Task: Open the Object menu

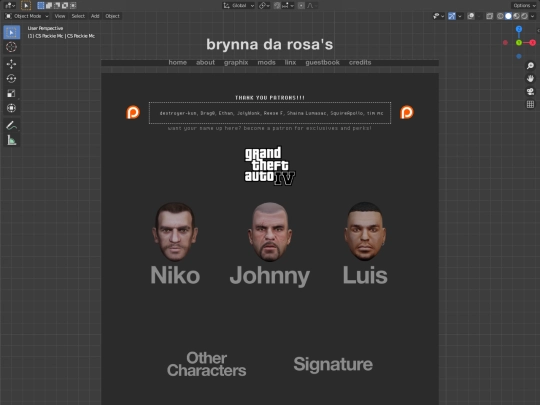Action: tap(112, 16)
